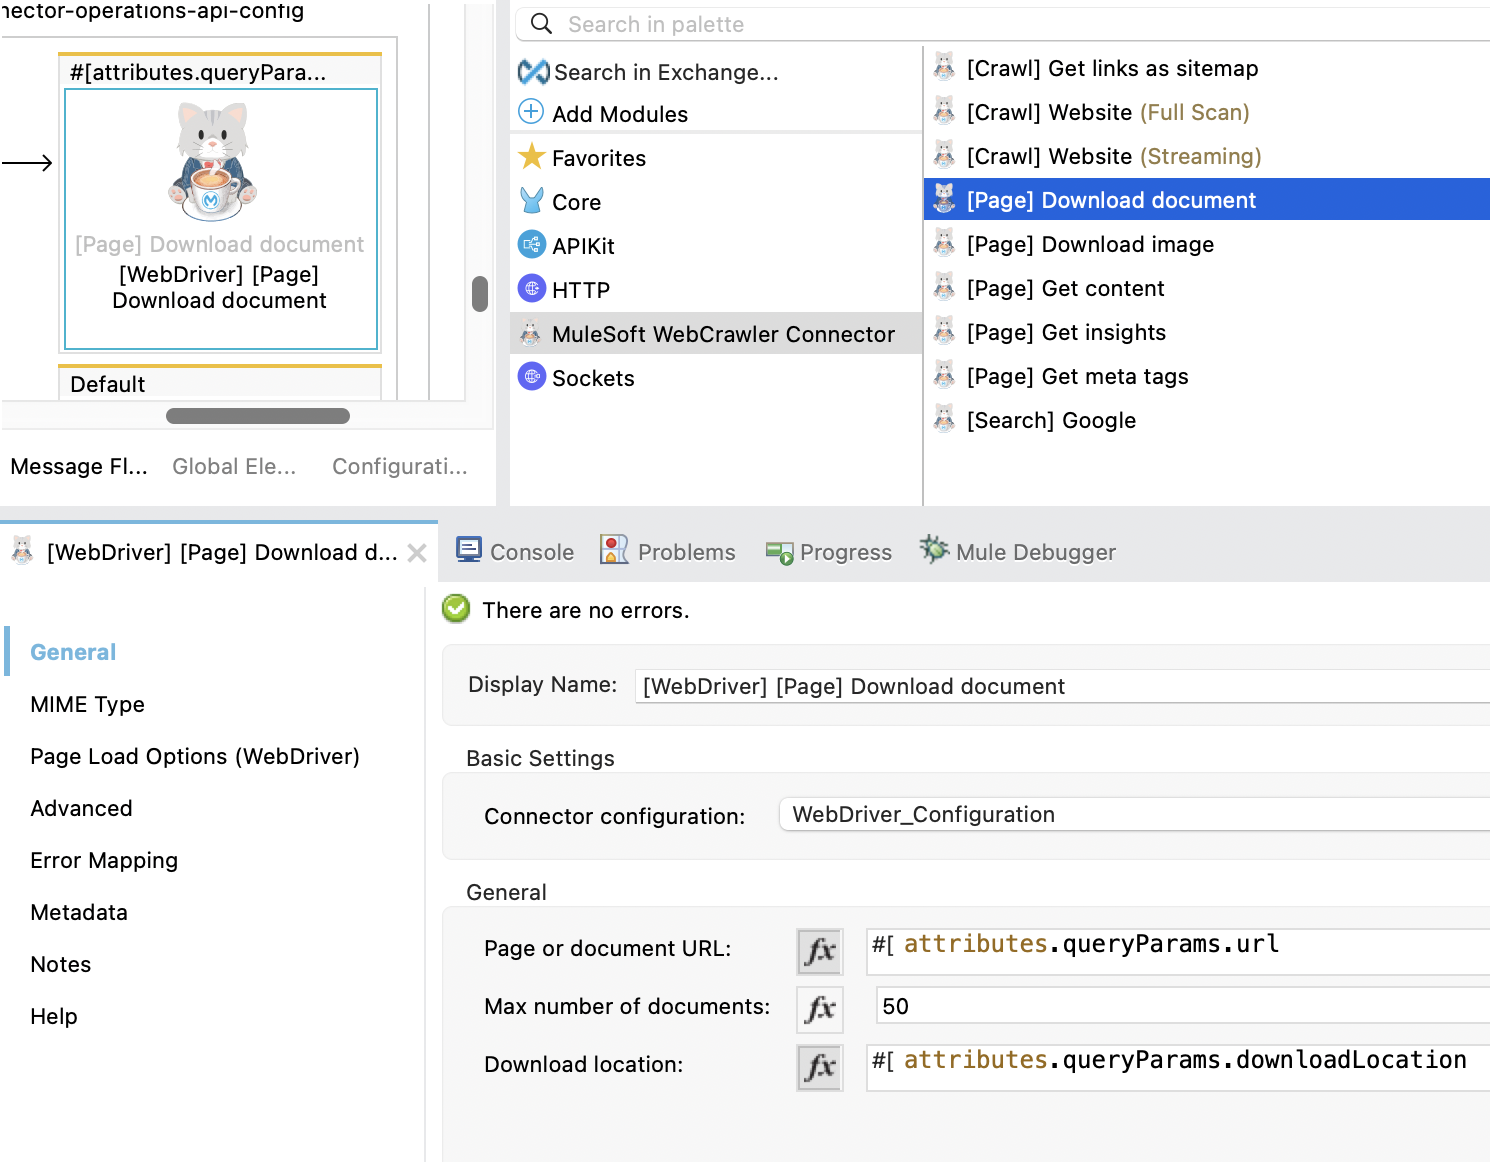Image resolution: width=1490 pixels, height=1162 pixels.
Task: Click the Default route box on canvas
Action: 220,383
